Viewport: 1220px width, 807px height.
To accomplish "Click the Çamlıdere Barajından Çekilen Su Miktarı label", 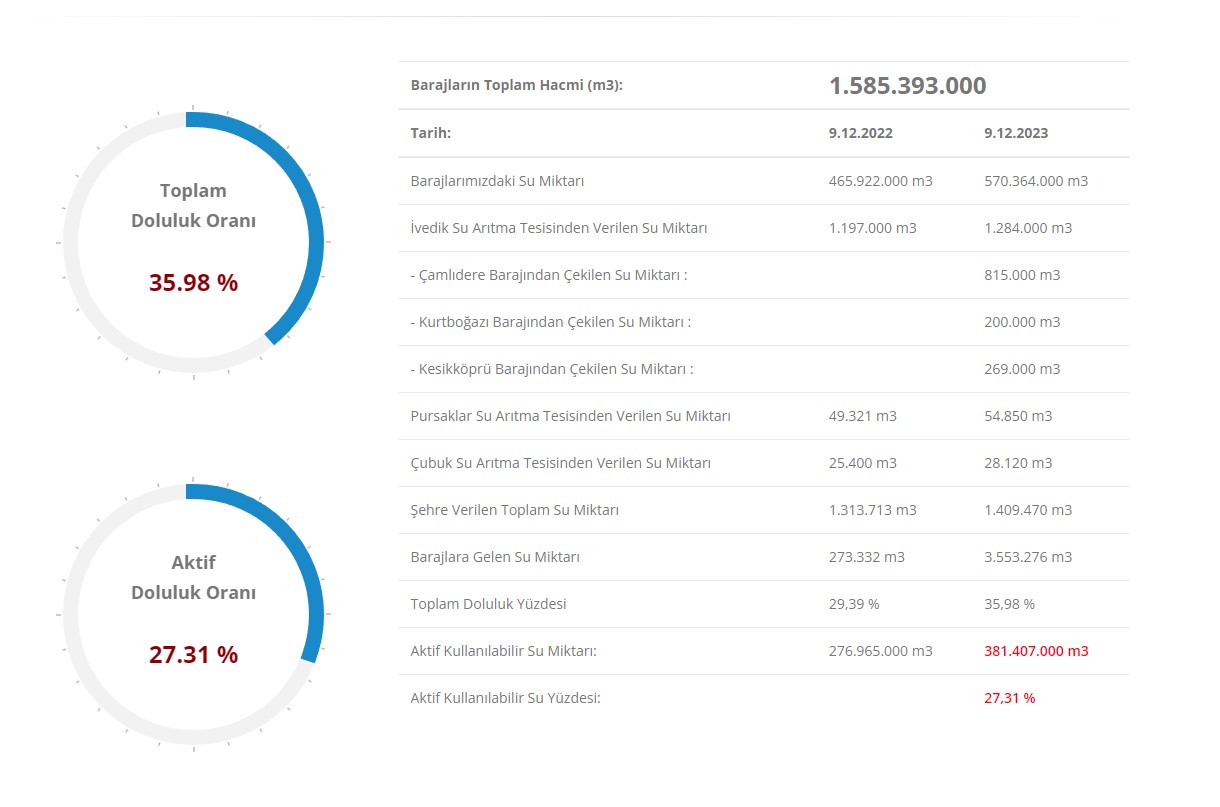I will tap(549, 275).
